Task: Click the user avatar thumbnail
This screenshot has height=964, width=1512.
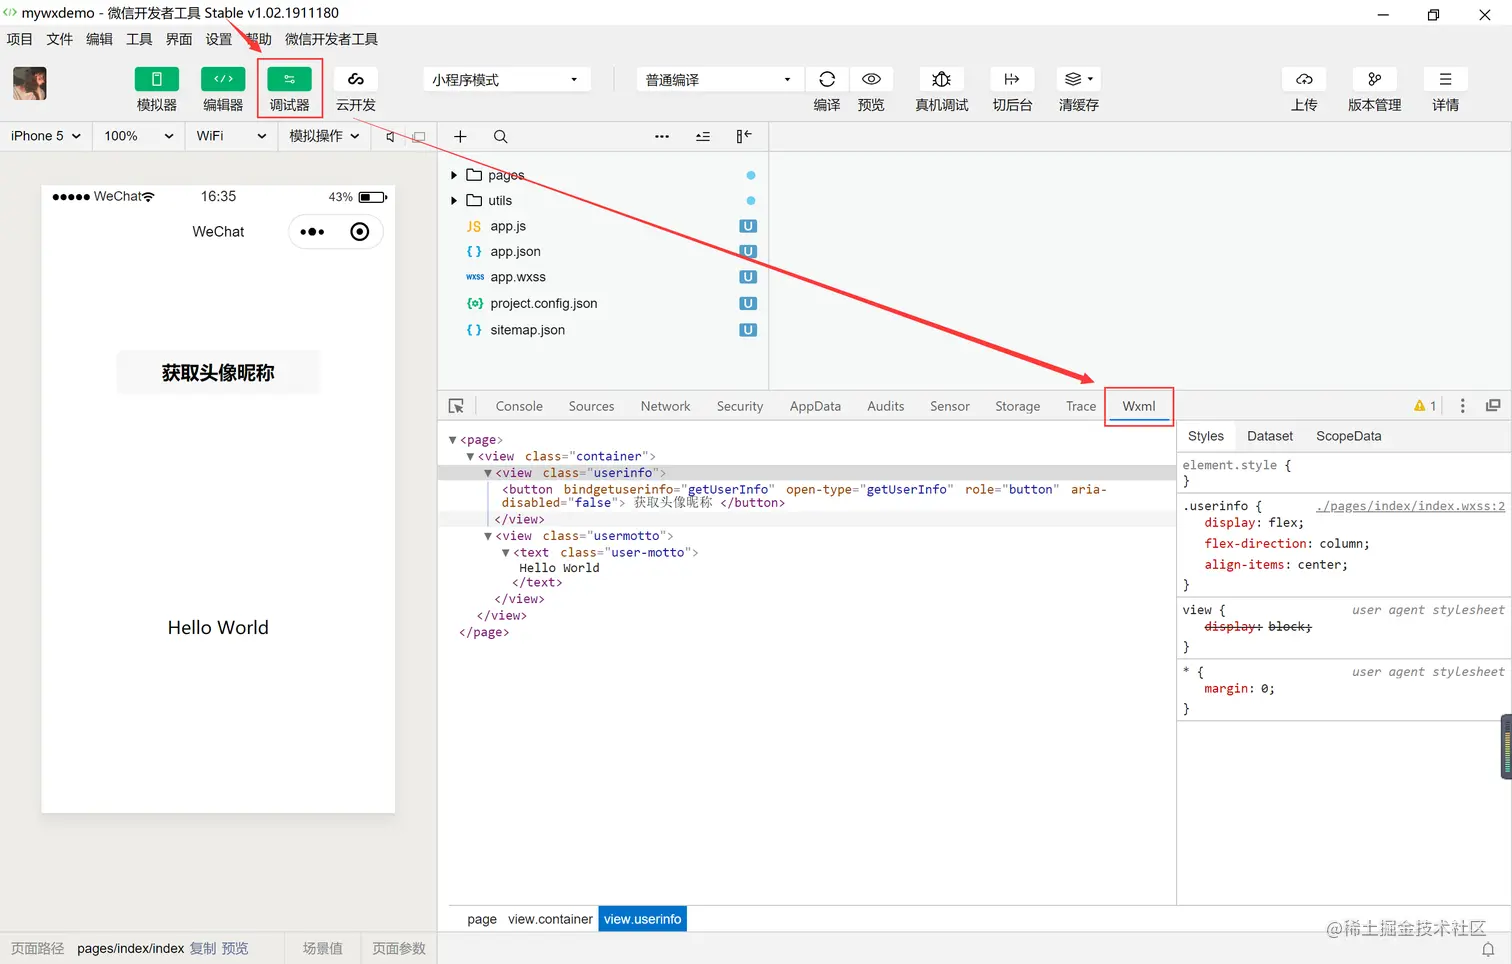Action: pos(30,83)
